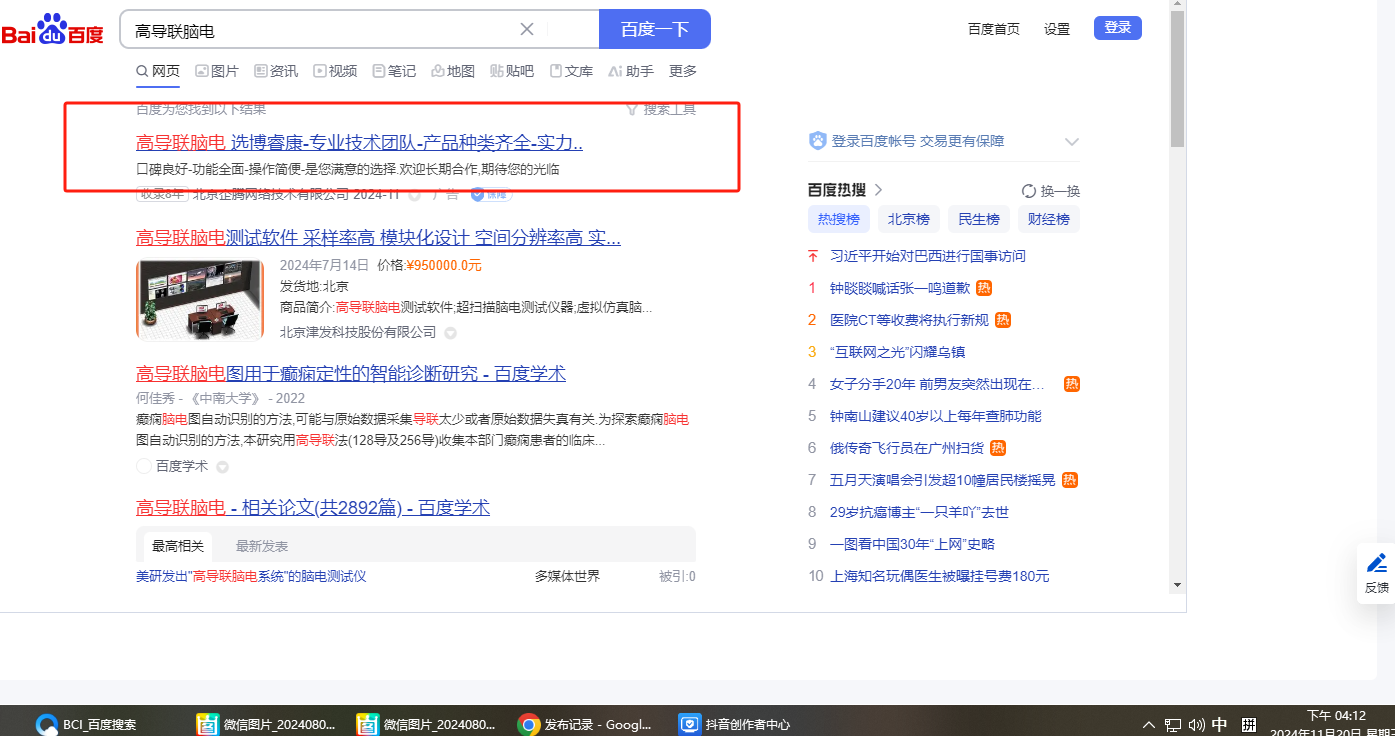Select the 北京榜 hot-search tab
This screenshot has width=1395, height=736.
(908, 219)
